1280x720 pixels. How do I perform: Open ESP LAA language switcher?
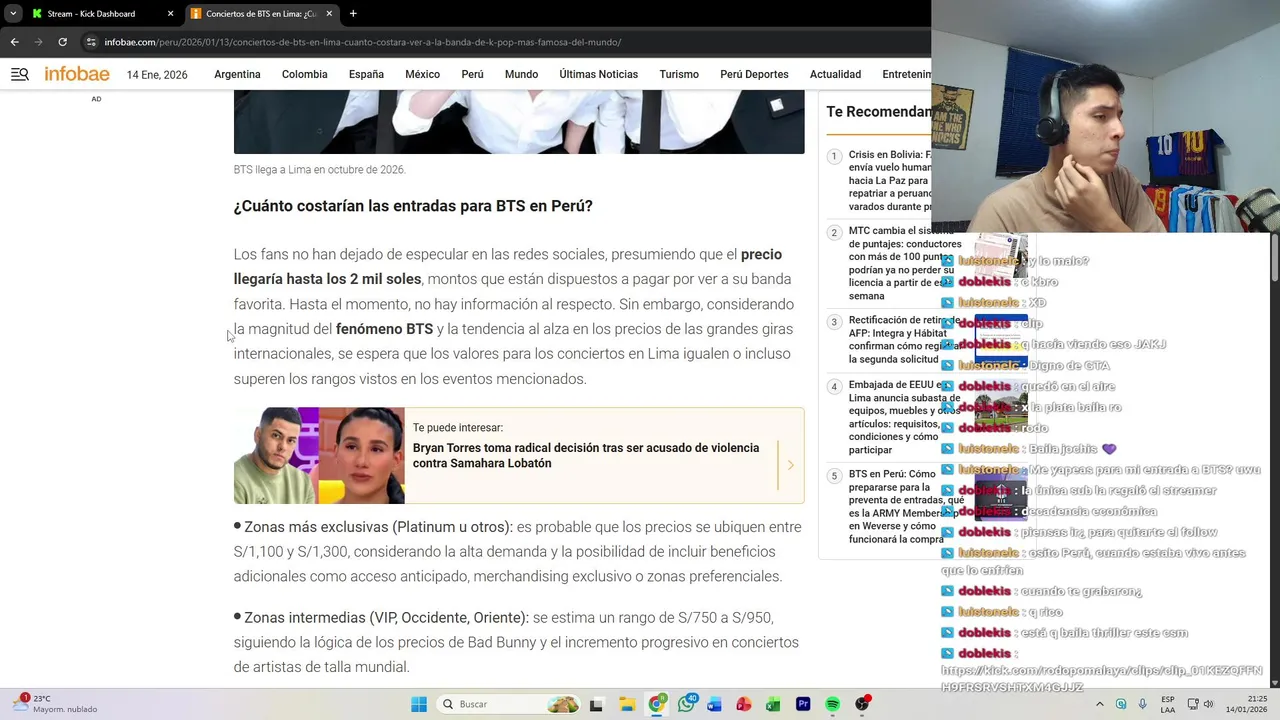pos(1168,704)
